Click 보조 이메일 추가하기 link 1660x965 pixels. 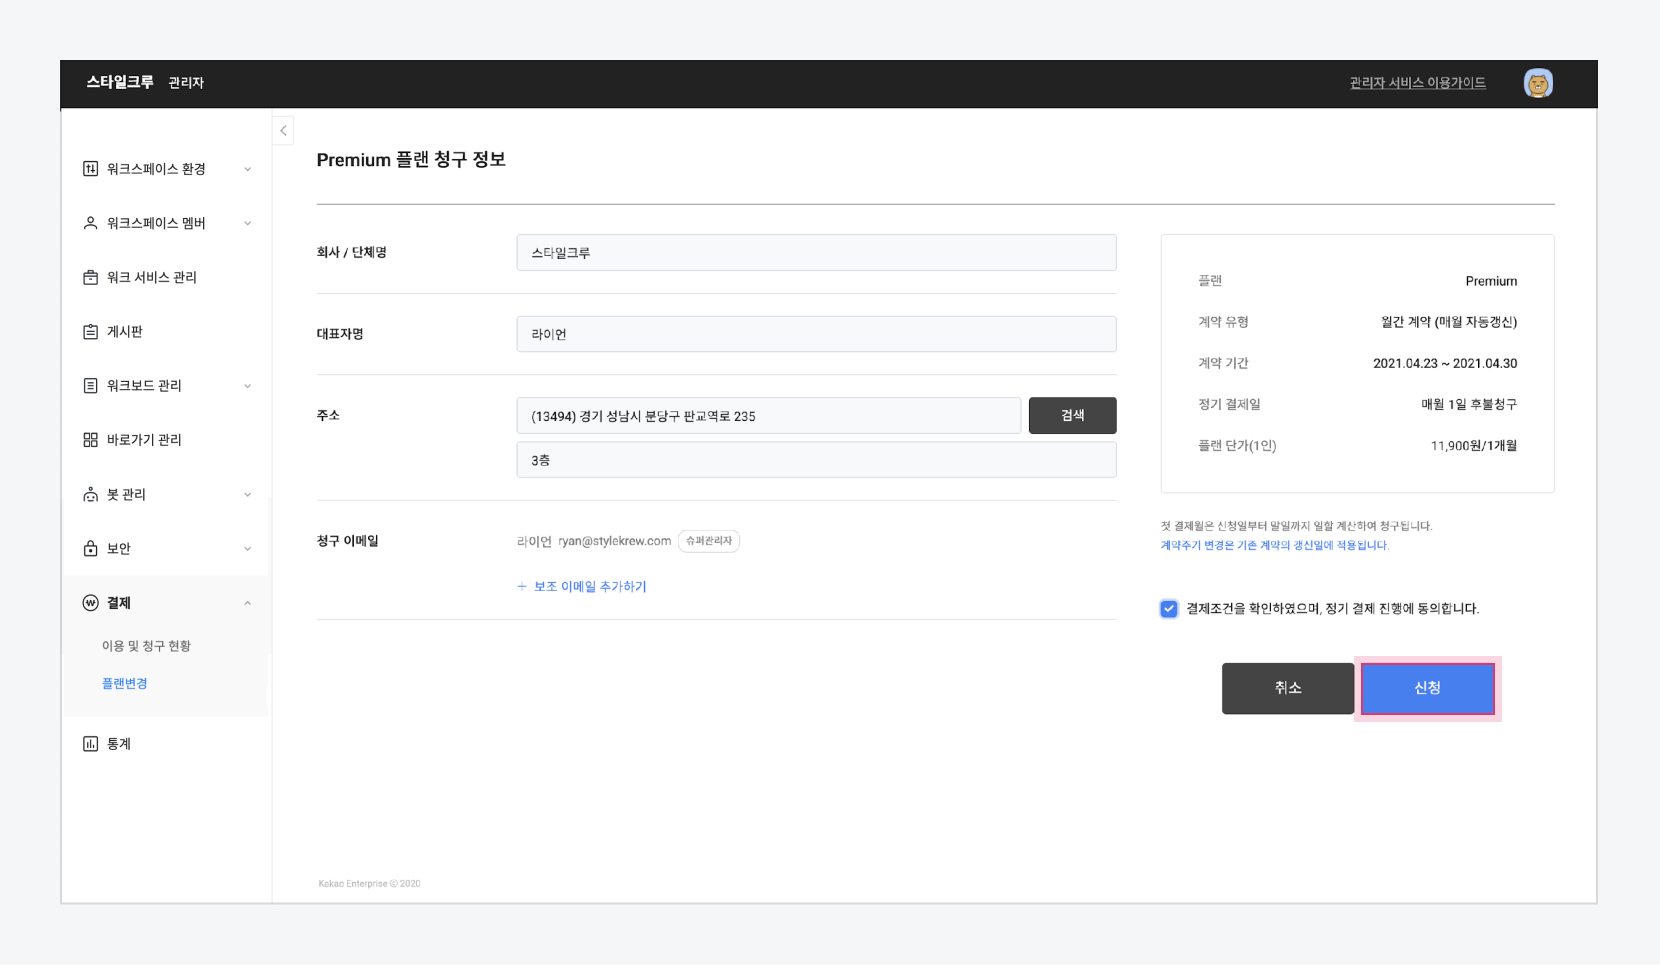pyautogui.click(x=582, y=587)
